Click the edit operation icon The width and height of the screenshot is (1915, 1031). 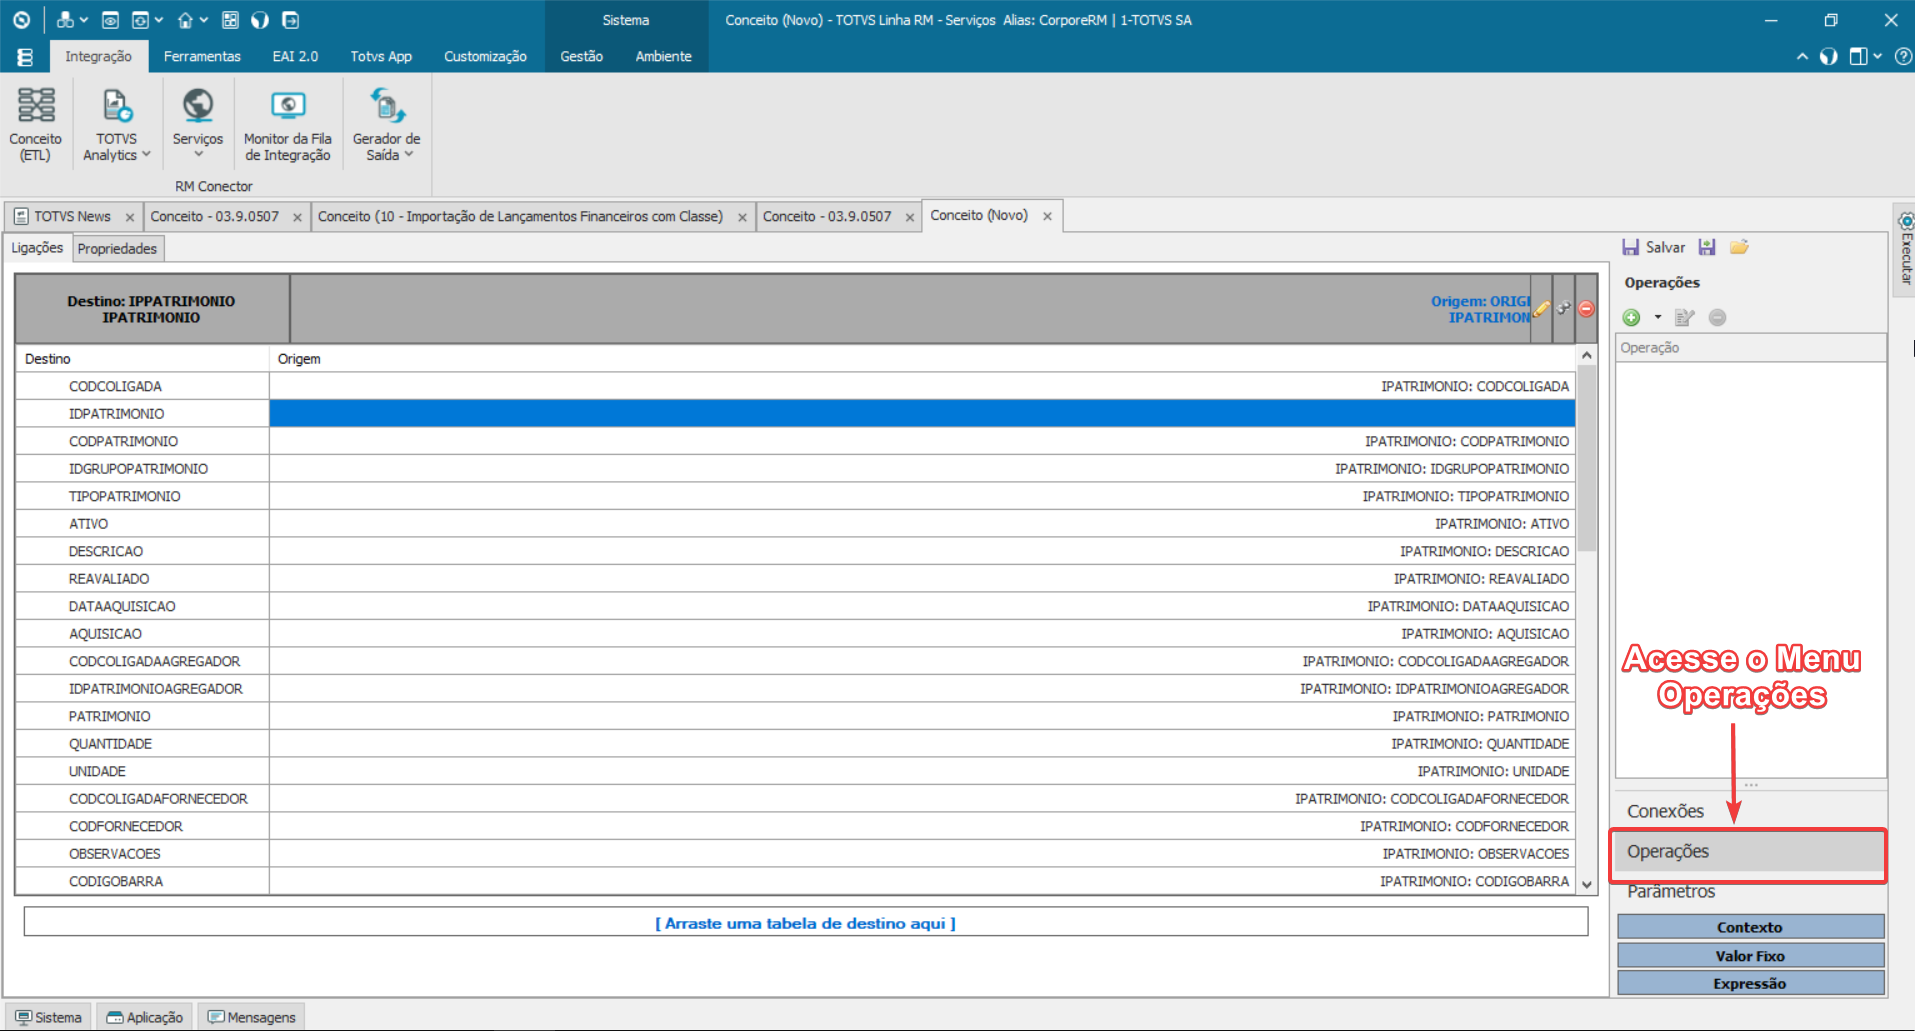(x=1685, y=317)
